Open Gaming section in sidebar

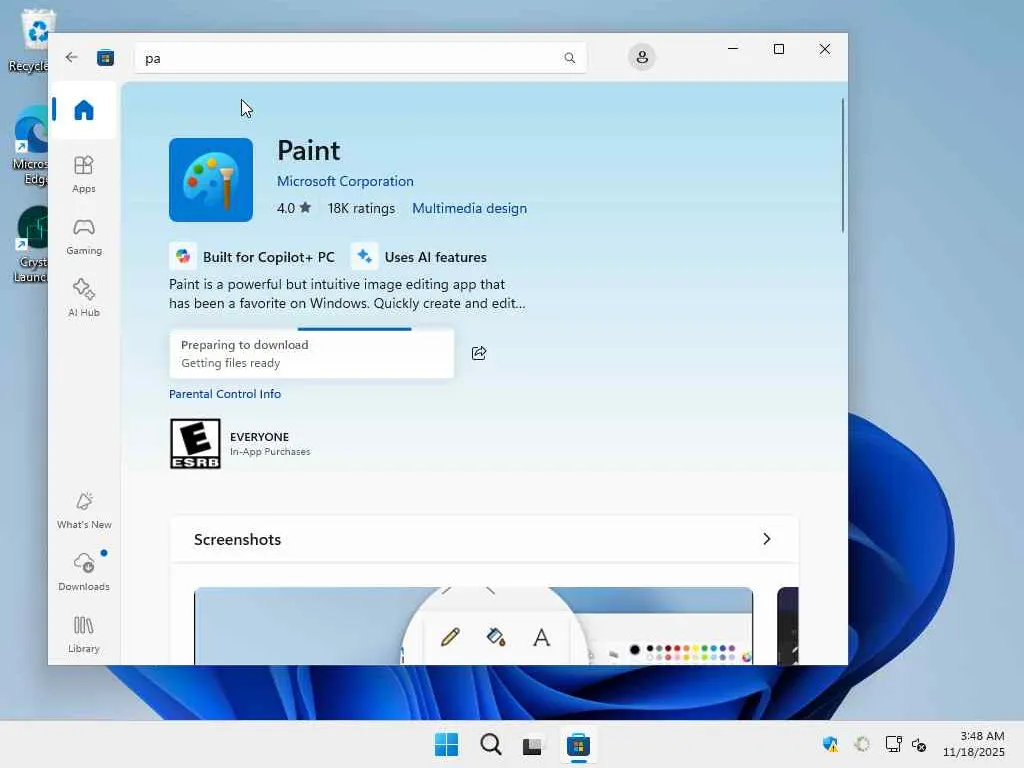[84, 236]
